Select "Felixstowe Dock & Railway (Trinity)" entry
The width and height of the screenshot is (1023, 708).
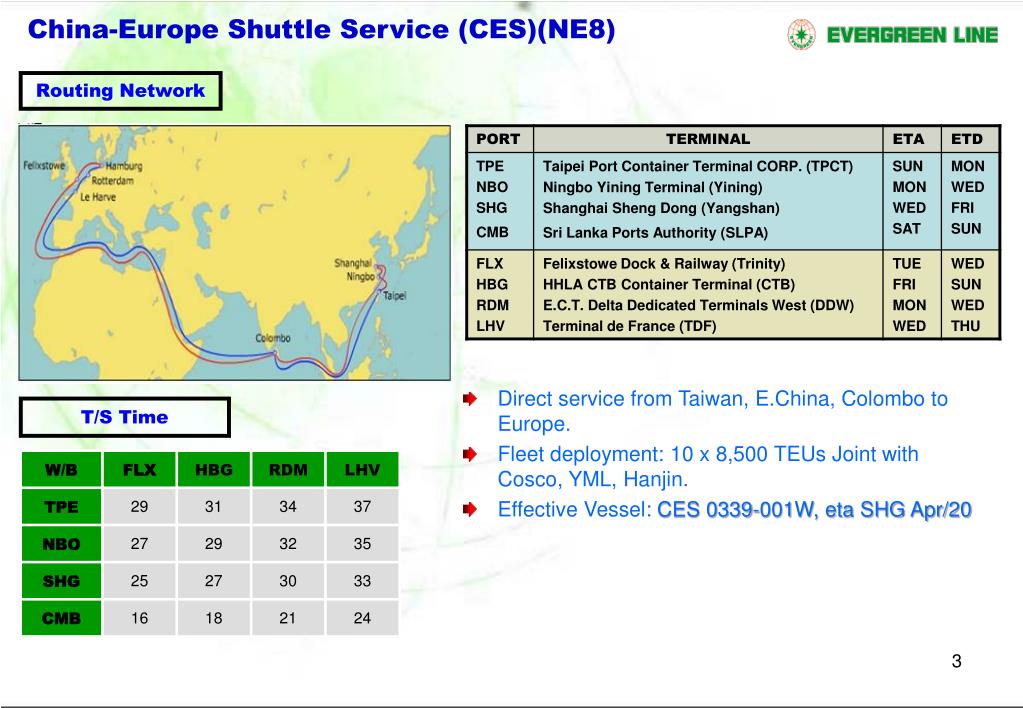point(664,264)
